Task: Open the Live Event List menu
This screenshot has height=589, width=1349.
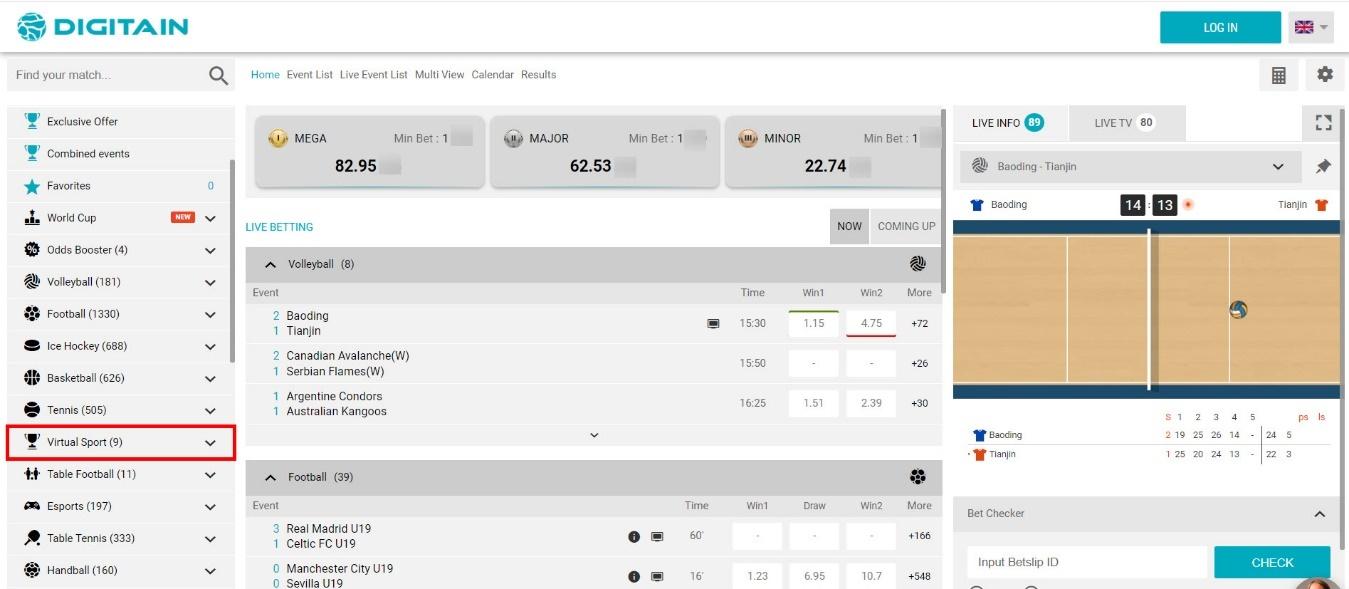Action: (x=373, y=75)
